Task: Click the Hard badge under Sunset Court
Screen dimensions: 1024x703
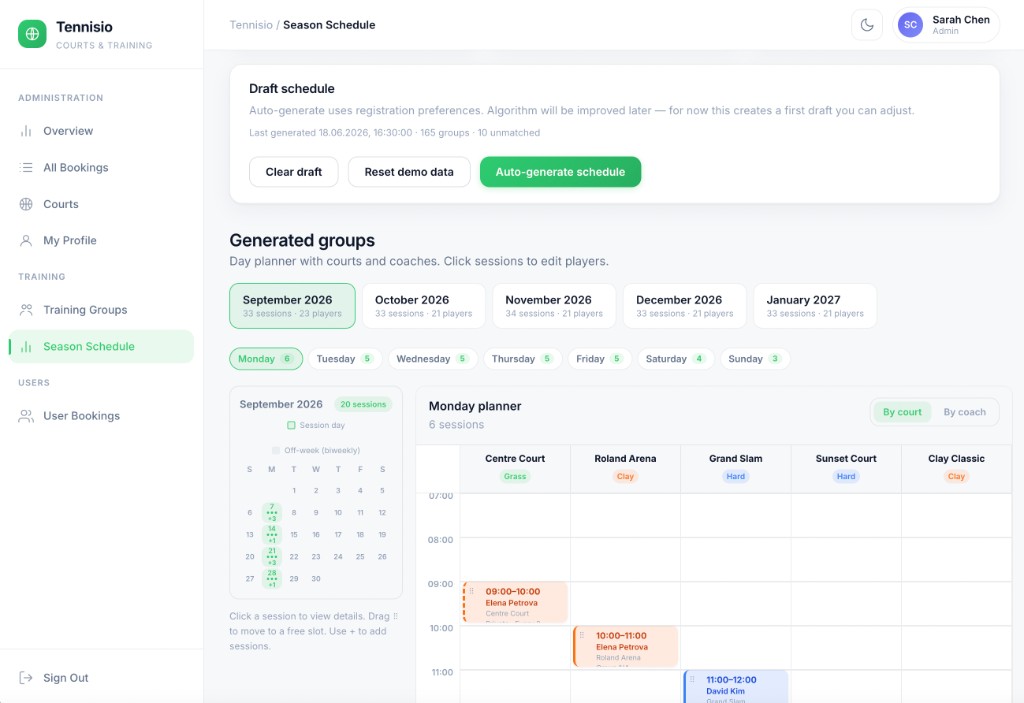Action: pos(846,476)
